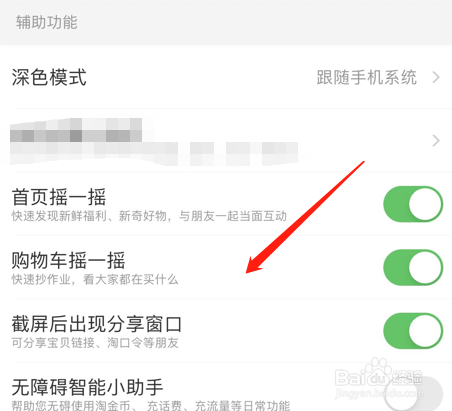Select 跟随手机系统 value
Screen dimensions: 452x411
(x=366, y=77)
